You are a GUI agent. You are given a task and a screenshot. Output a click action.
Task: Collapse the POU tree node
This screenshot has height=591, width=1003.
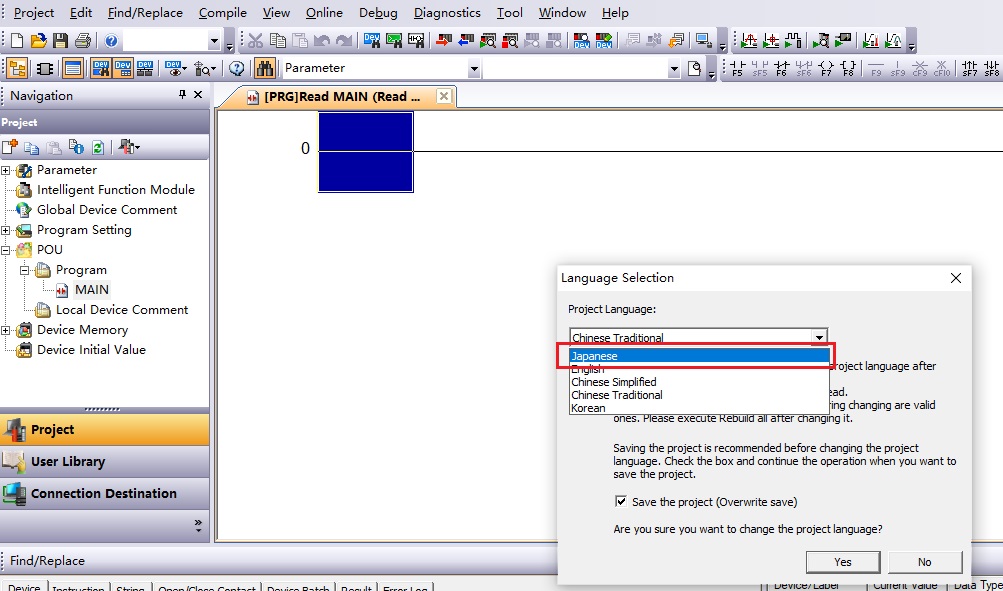point(6,250)
